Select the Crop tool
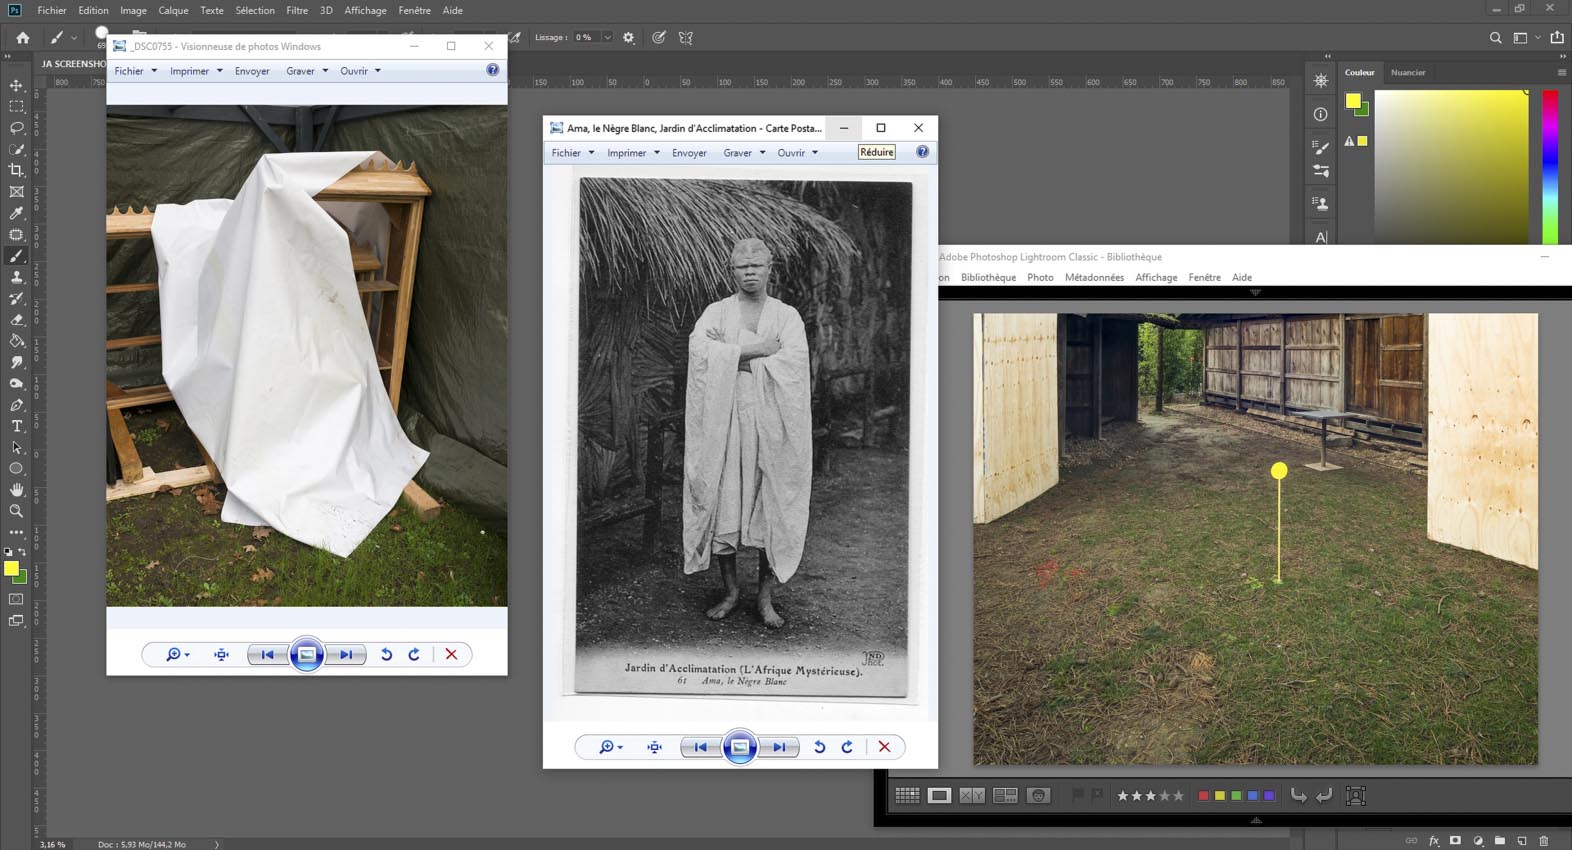The image size is (1572, 850). click(16, 170)
